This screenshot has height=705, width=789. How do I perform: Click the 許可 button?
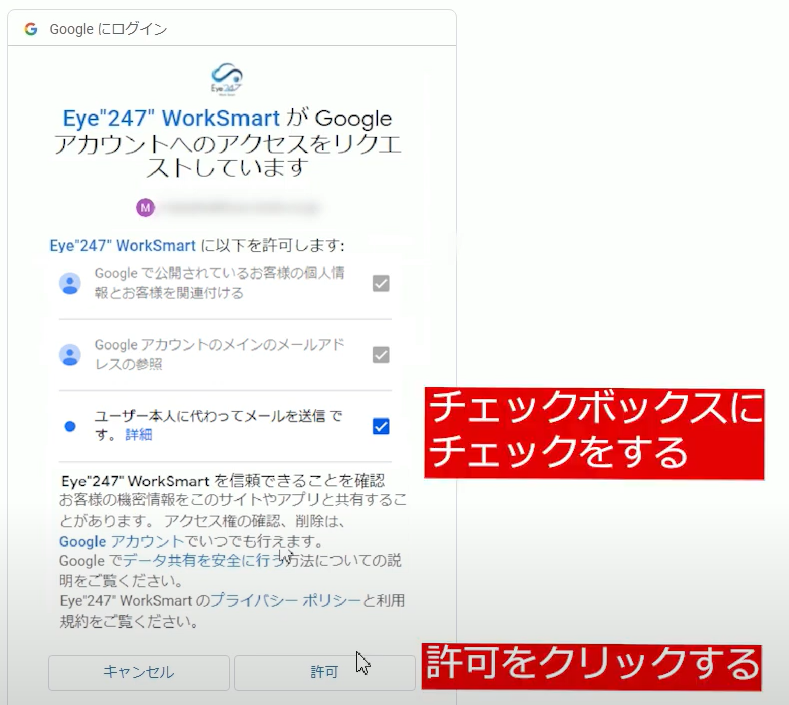(325, 672)
